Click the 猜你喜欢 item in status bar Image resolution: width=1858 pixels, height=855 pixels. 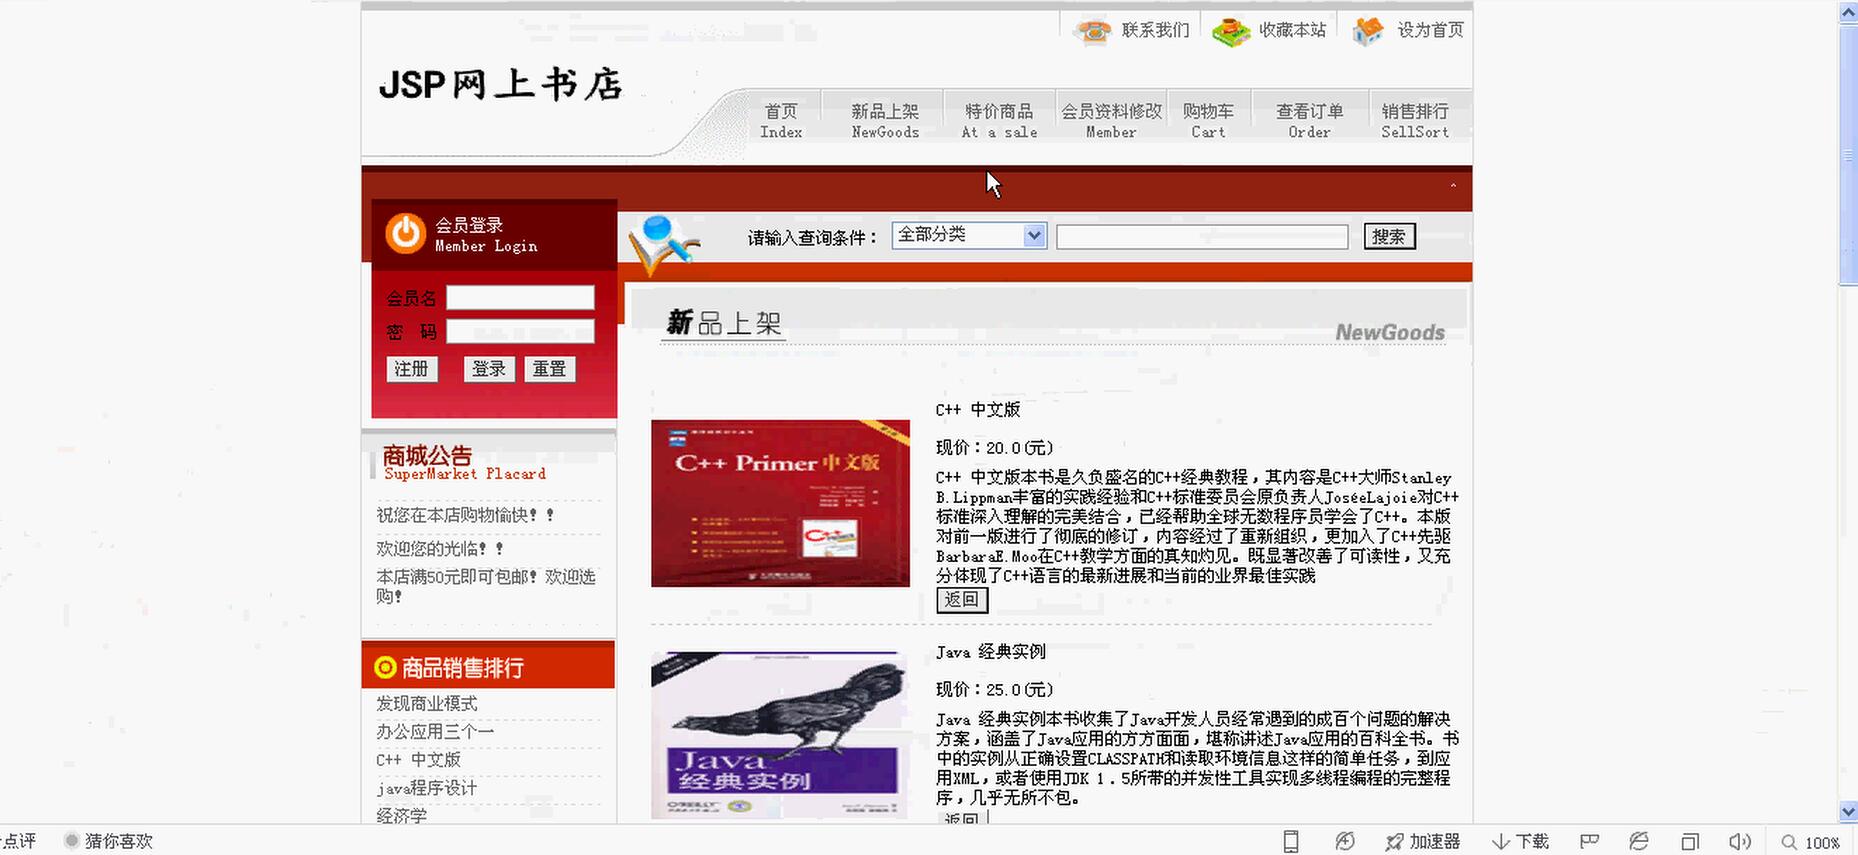point(109,841)
